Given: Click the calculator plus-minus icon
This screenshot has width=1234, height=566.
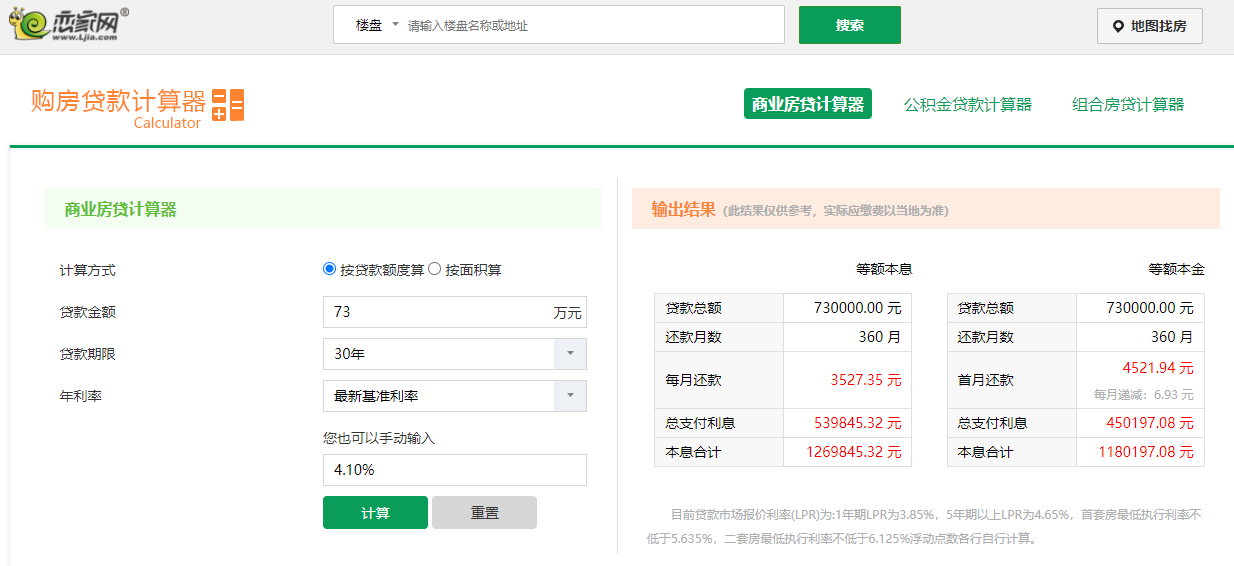Looking at the screenshot, I should pyautogui.click(x=228, y=105).
